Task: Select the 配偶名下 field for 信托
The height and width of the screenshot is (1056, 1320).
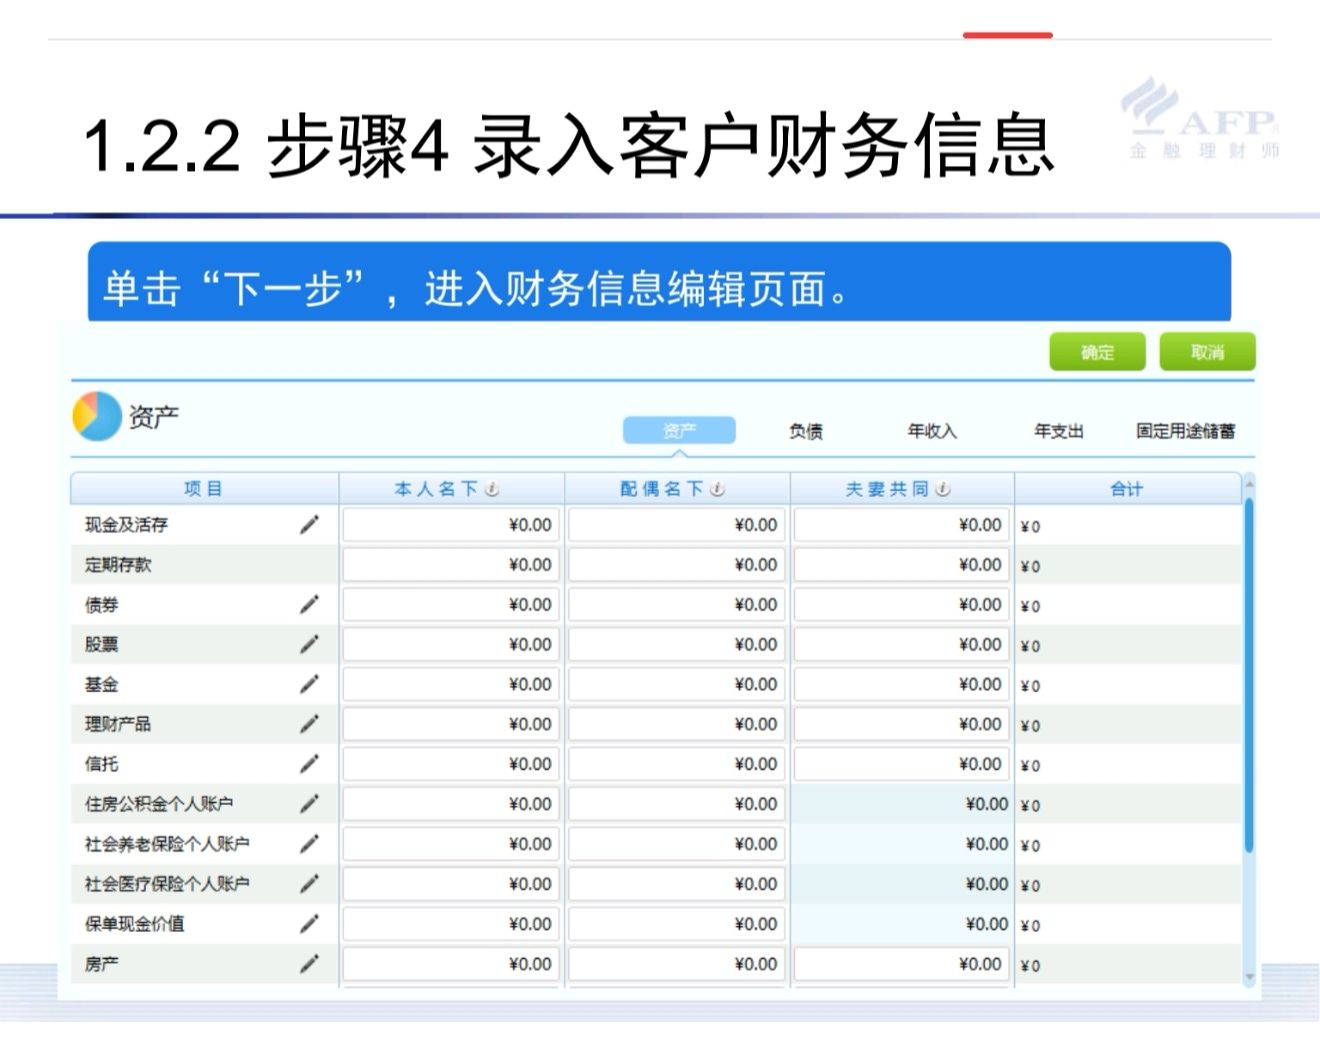Action: tap(676, 764)
